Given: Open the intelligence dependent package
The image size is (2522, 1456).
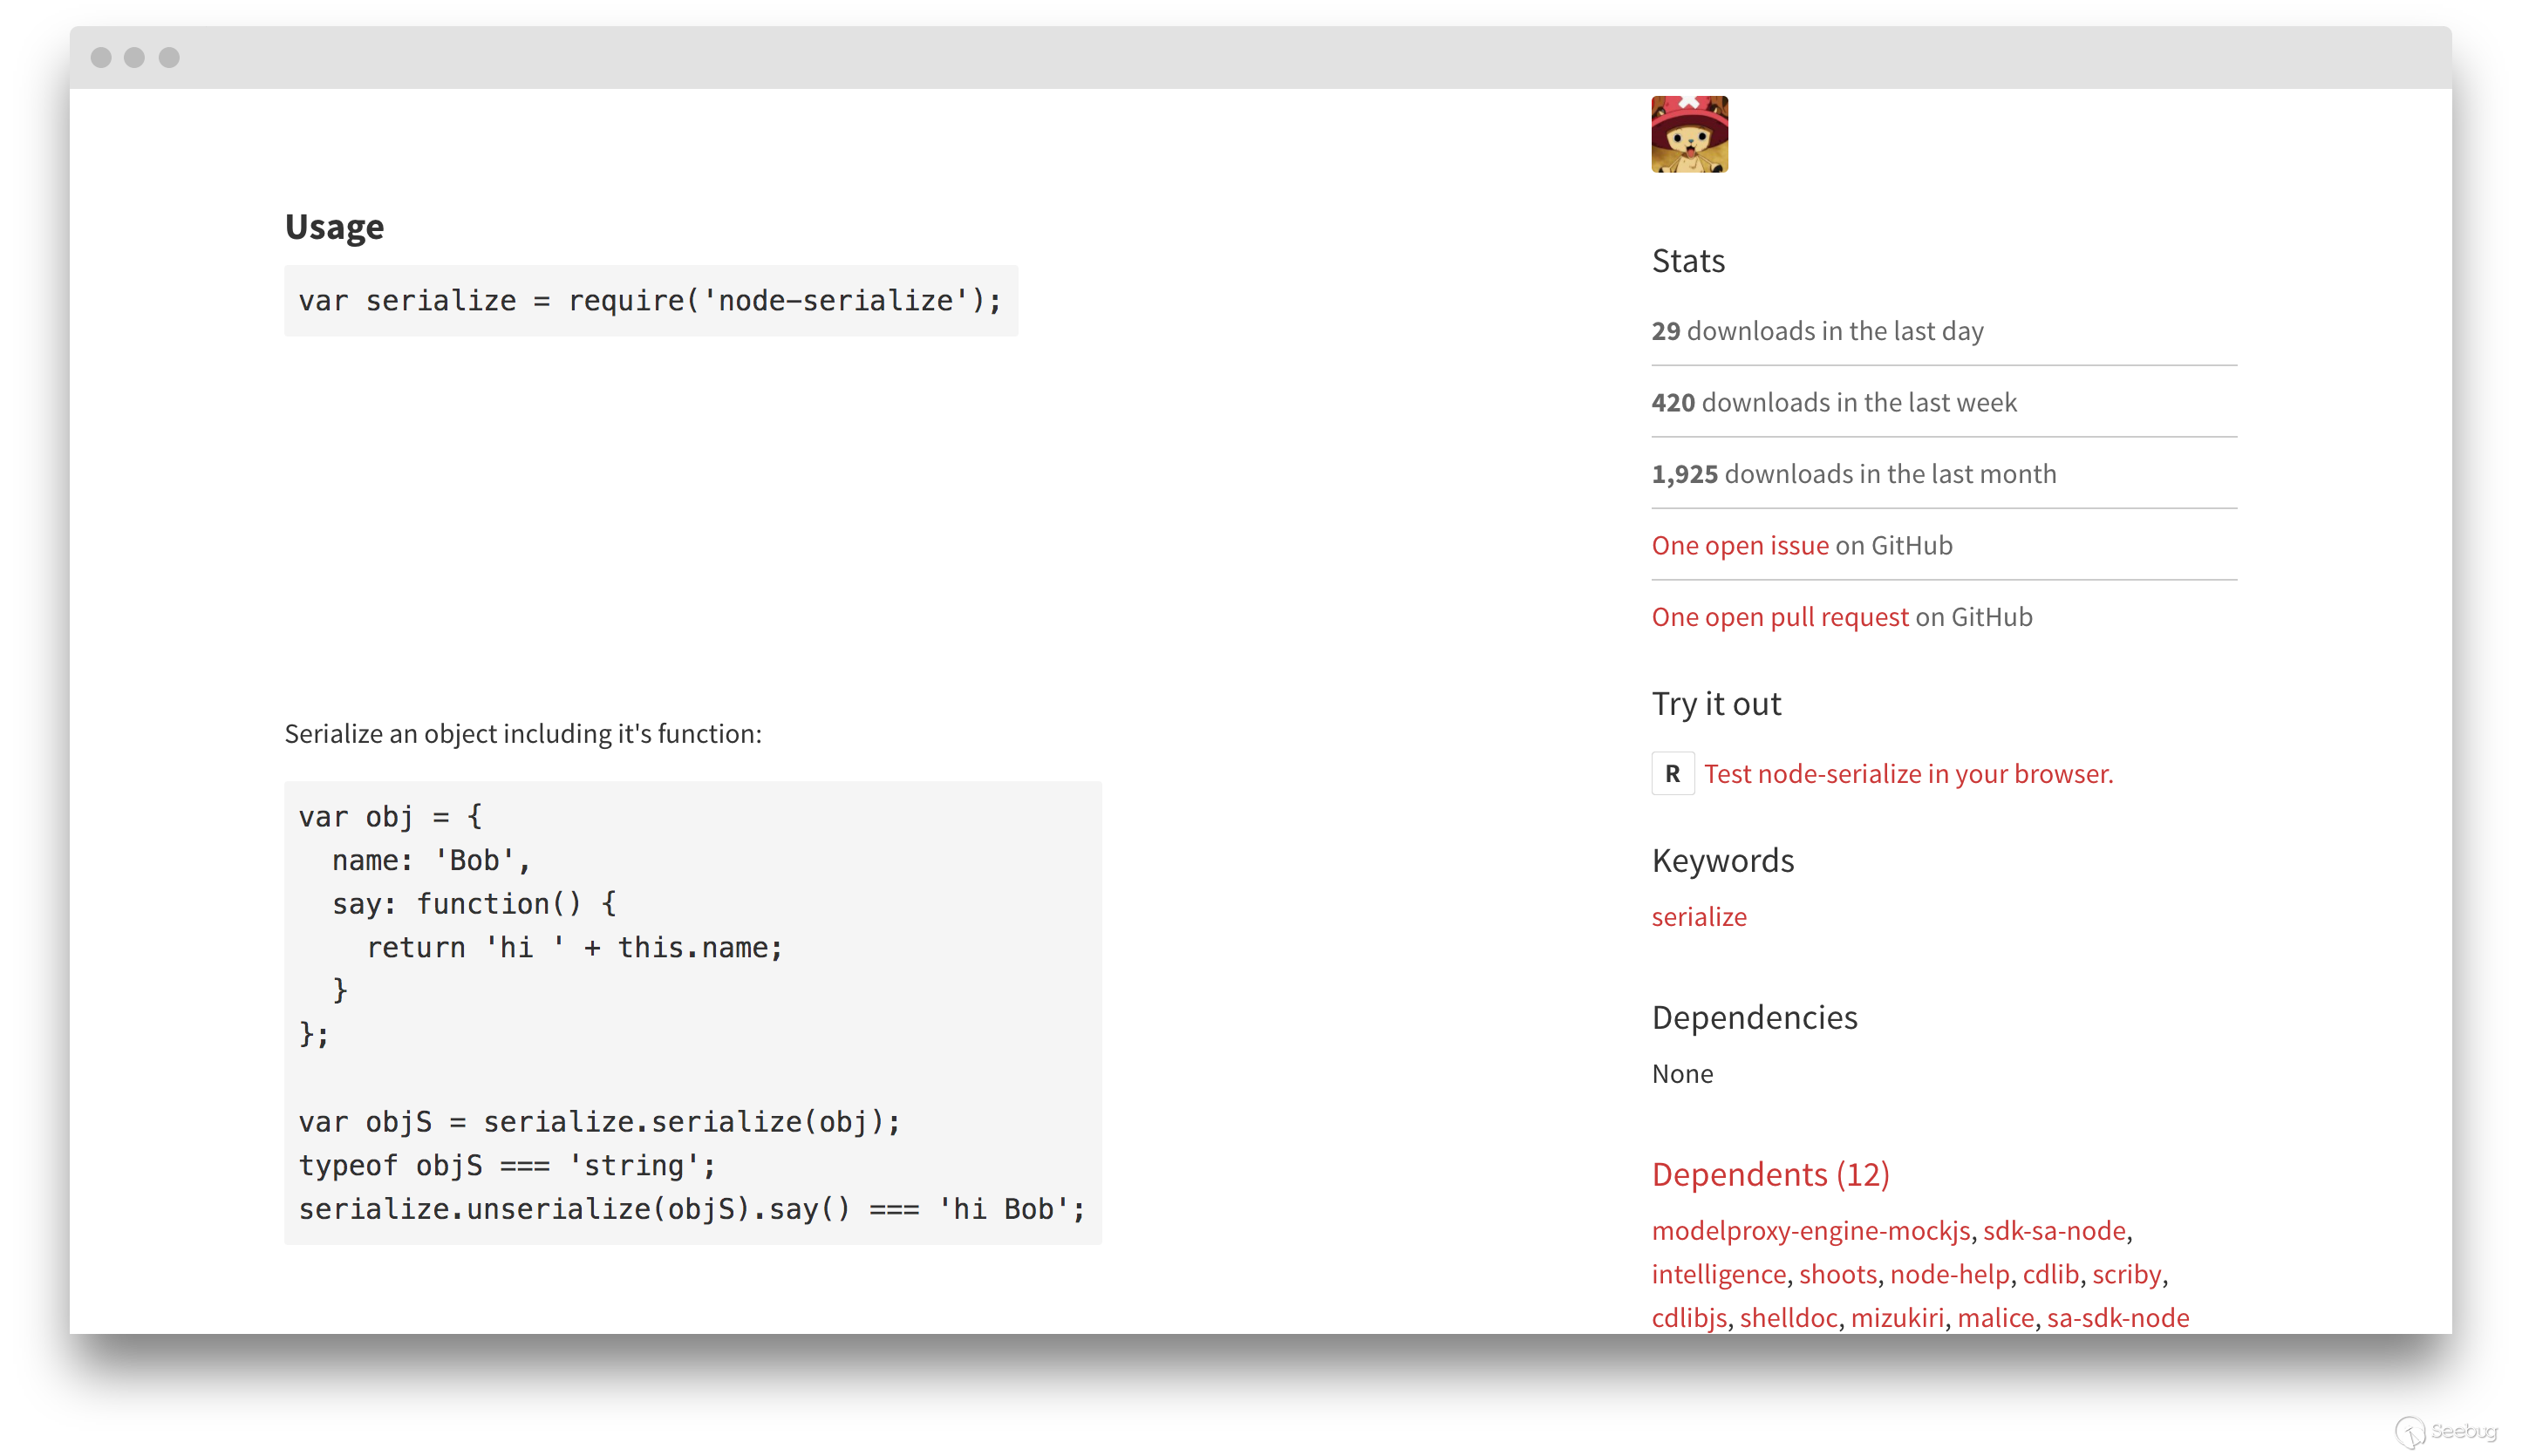Looking at the screenshot, I should (x=1718, y=1274).
